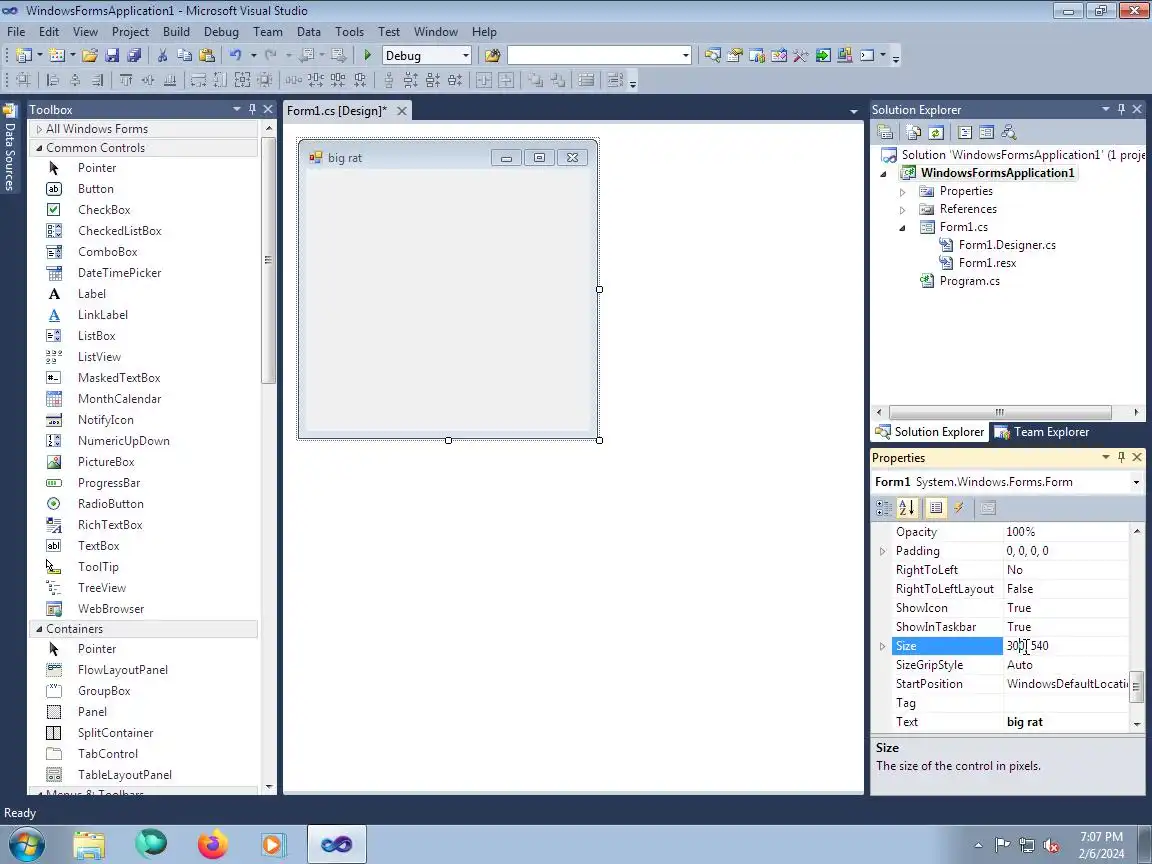
Task: Click Align Lefts icon in layout toolbar
Action: coord(52,80)
